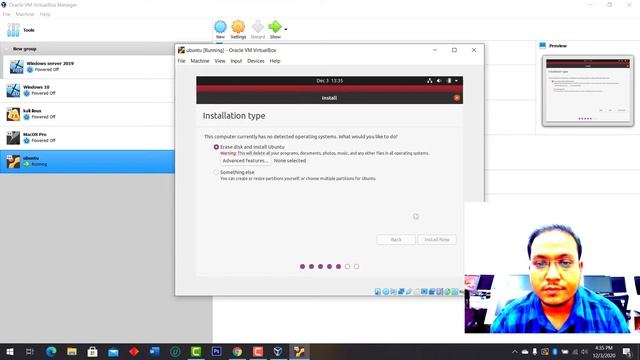Click Bluetooth icon in system tray

(555, 351)
